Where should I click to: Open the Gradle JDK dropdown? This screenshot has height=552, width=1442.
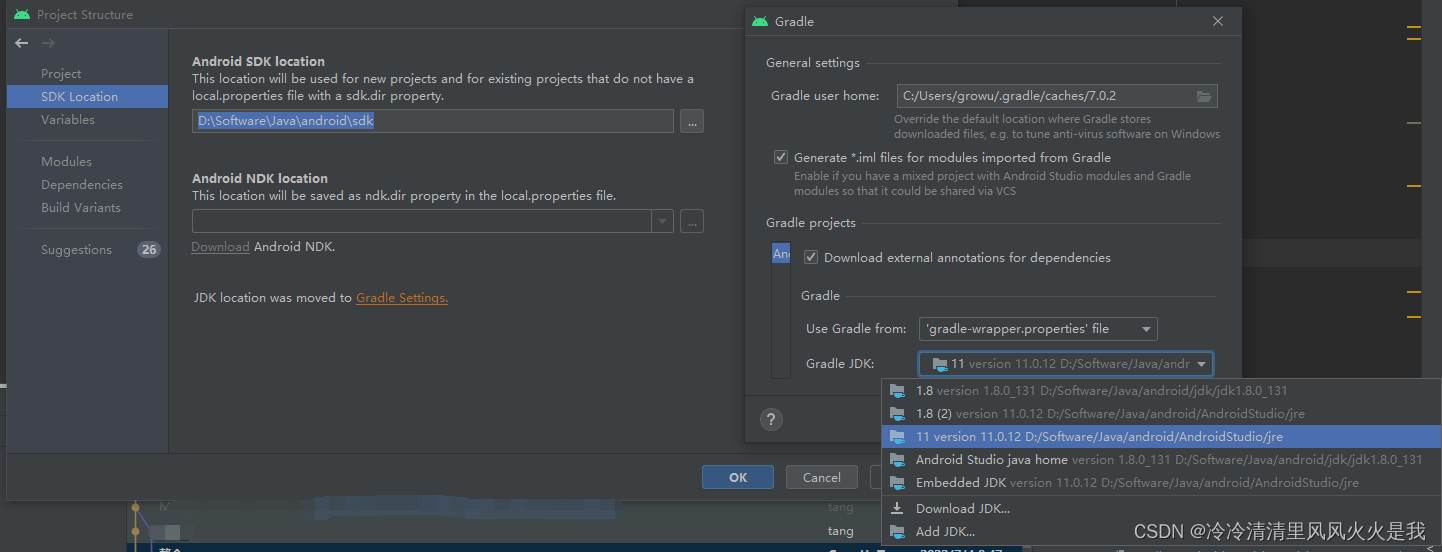(1066, 364)
